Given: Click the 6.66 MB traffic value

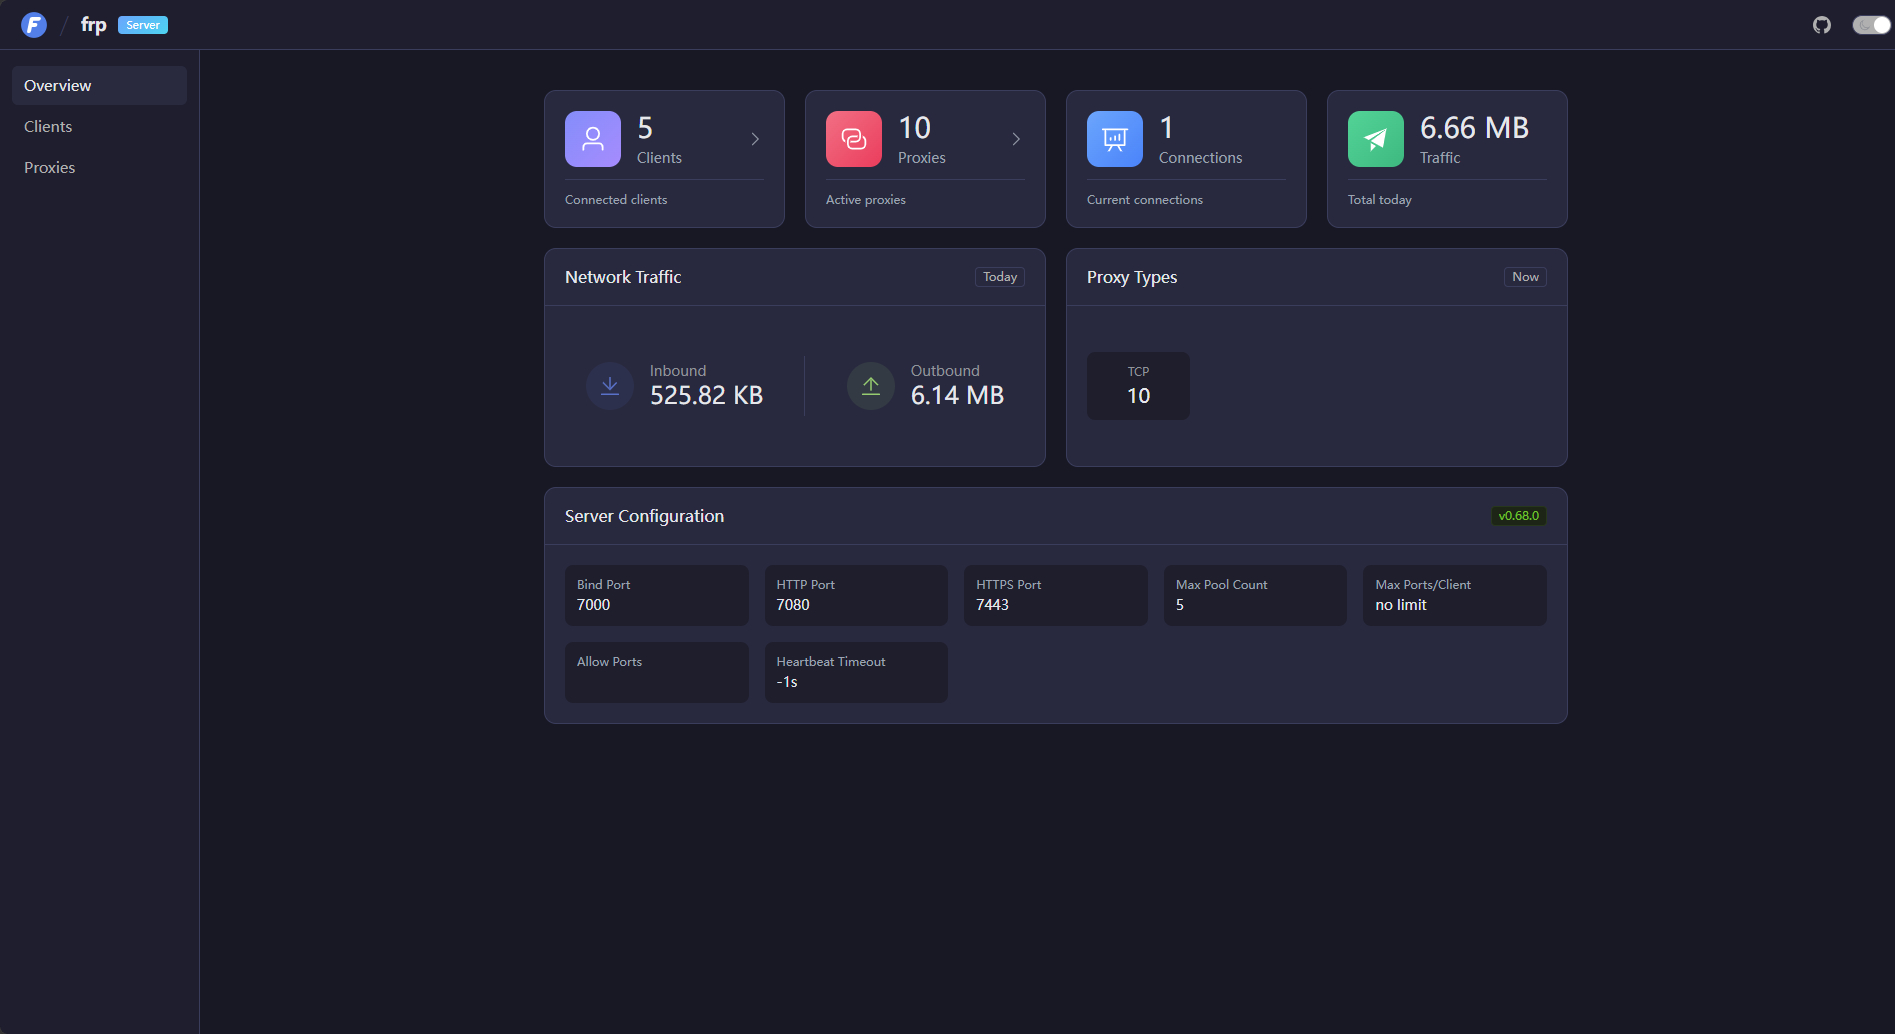Looking at the screenshot, I should click(1474, 128).
